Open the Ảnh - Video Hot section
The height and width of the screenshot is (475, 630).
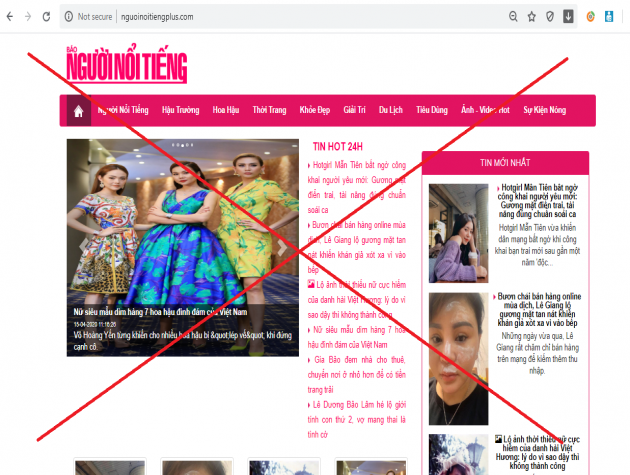485,110
